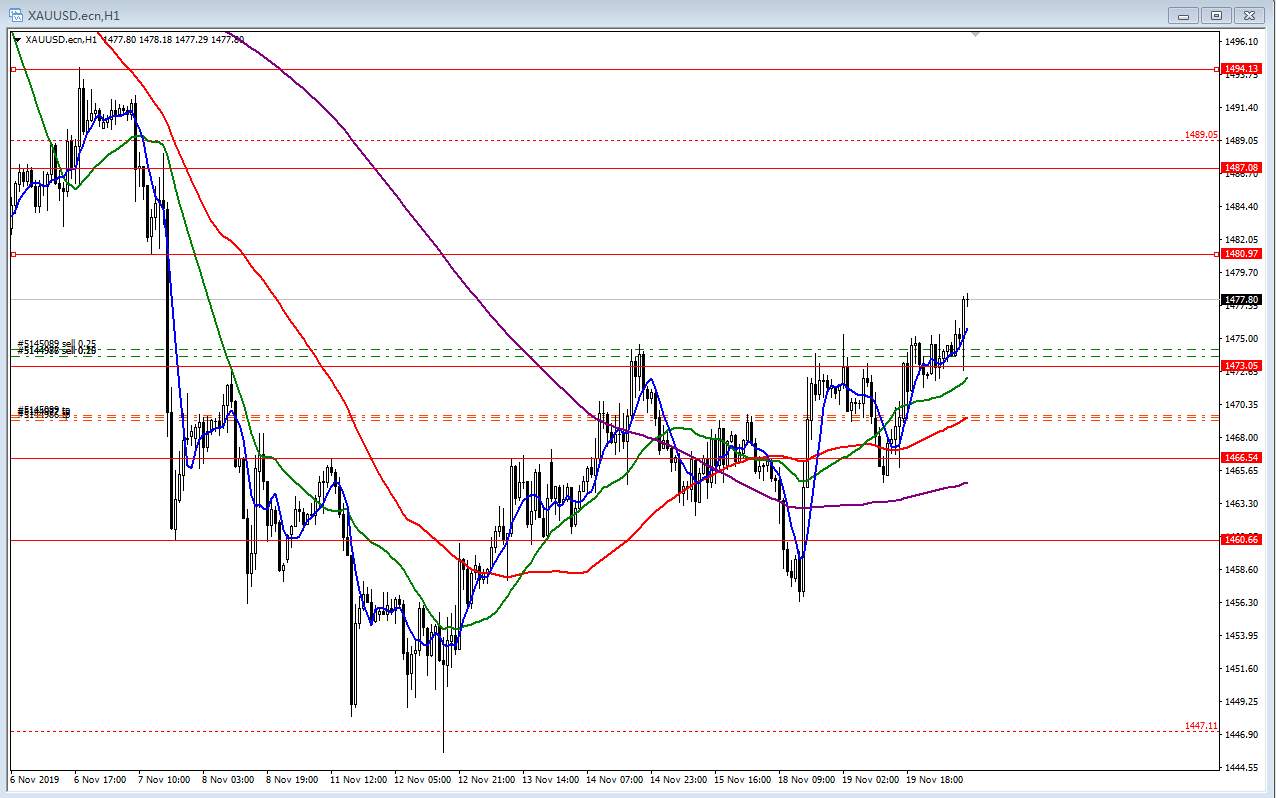
Task: Click the 6 Nov 17:00 time label
Action: 101,778
